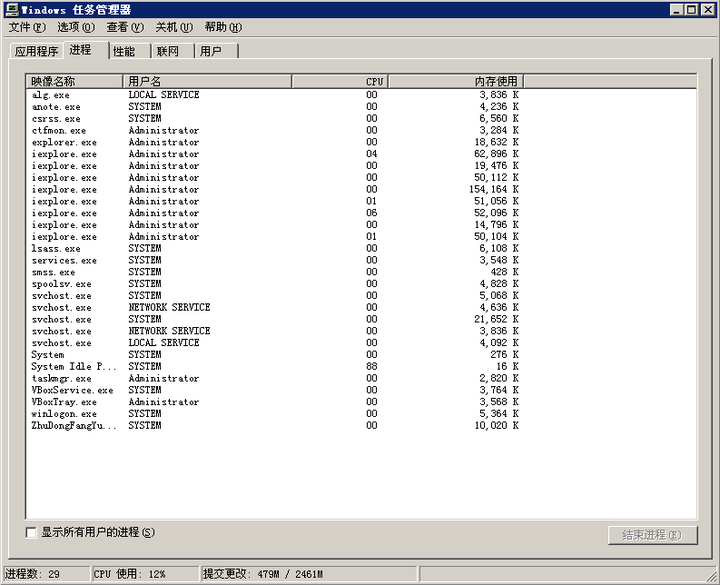Open the 查看(V) menu
This screenshot has height=585, width=720.
(x=125, y=28)
